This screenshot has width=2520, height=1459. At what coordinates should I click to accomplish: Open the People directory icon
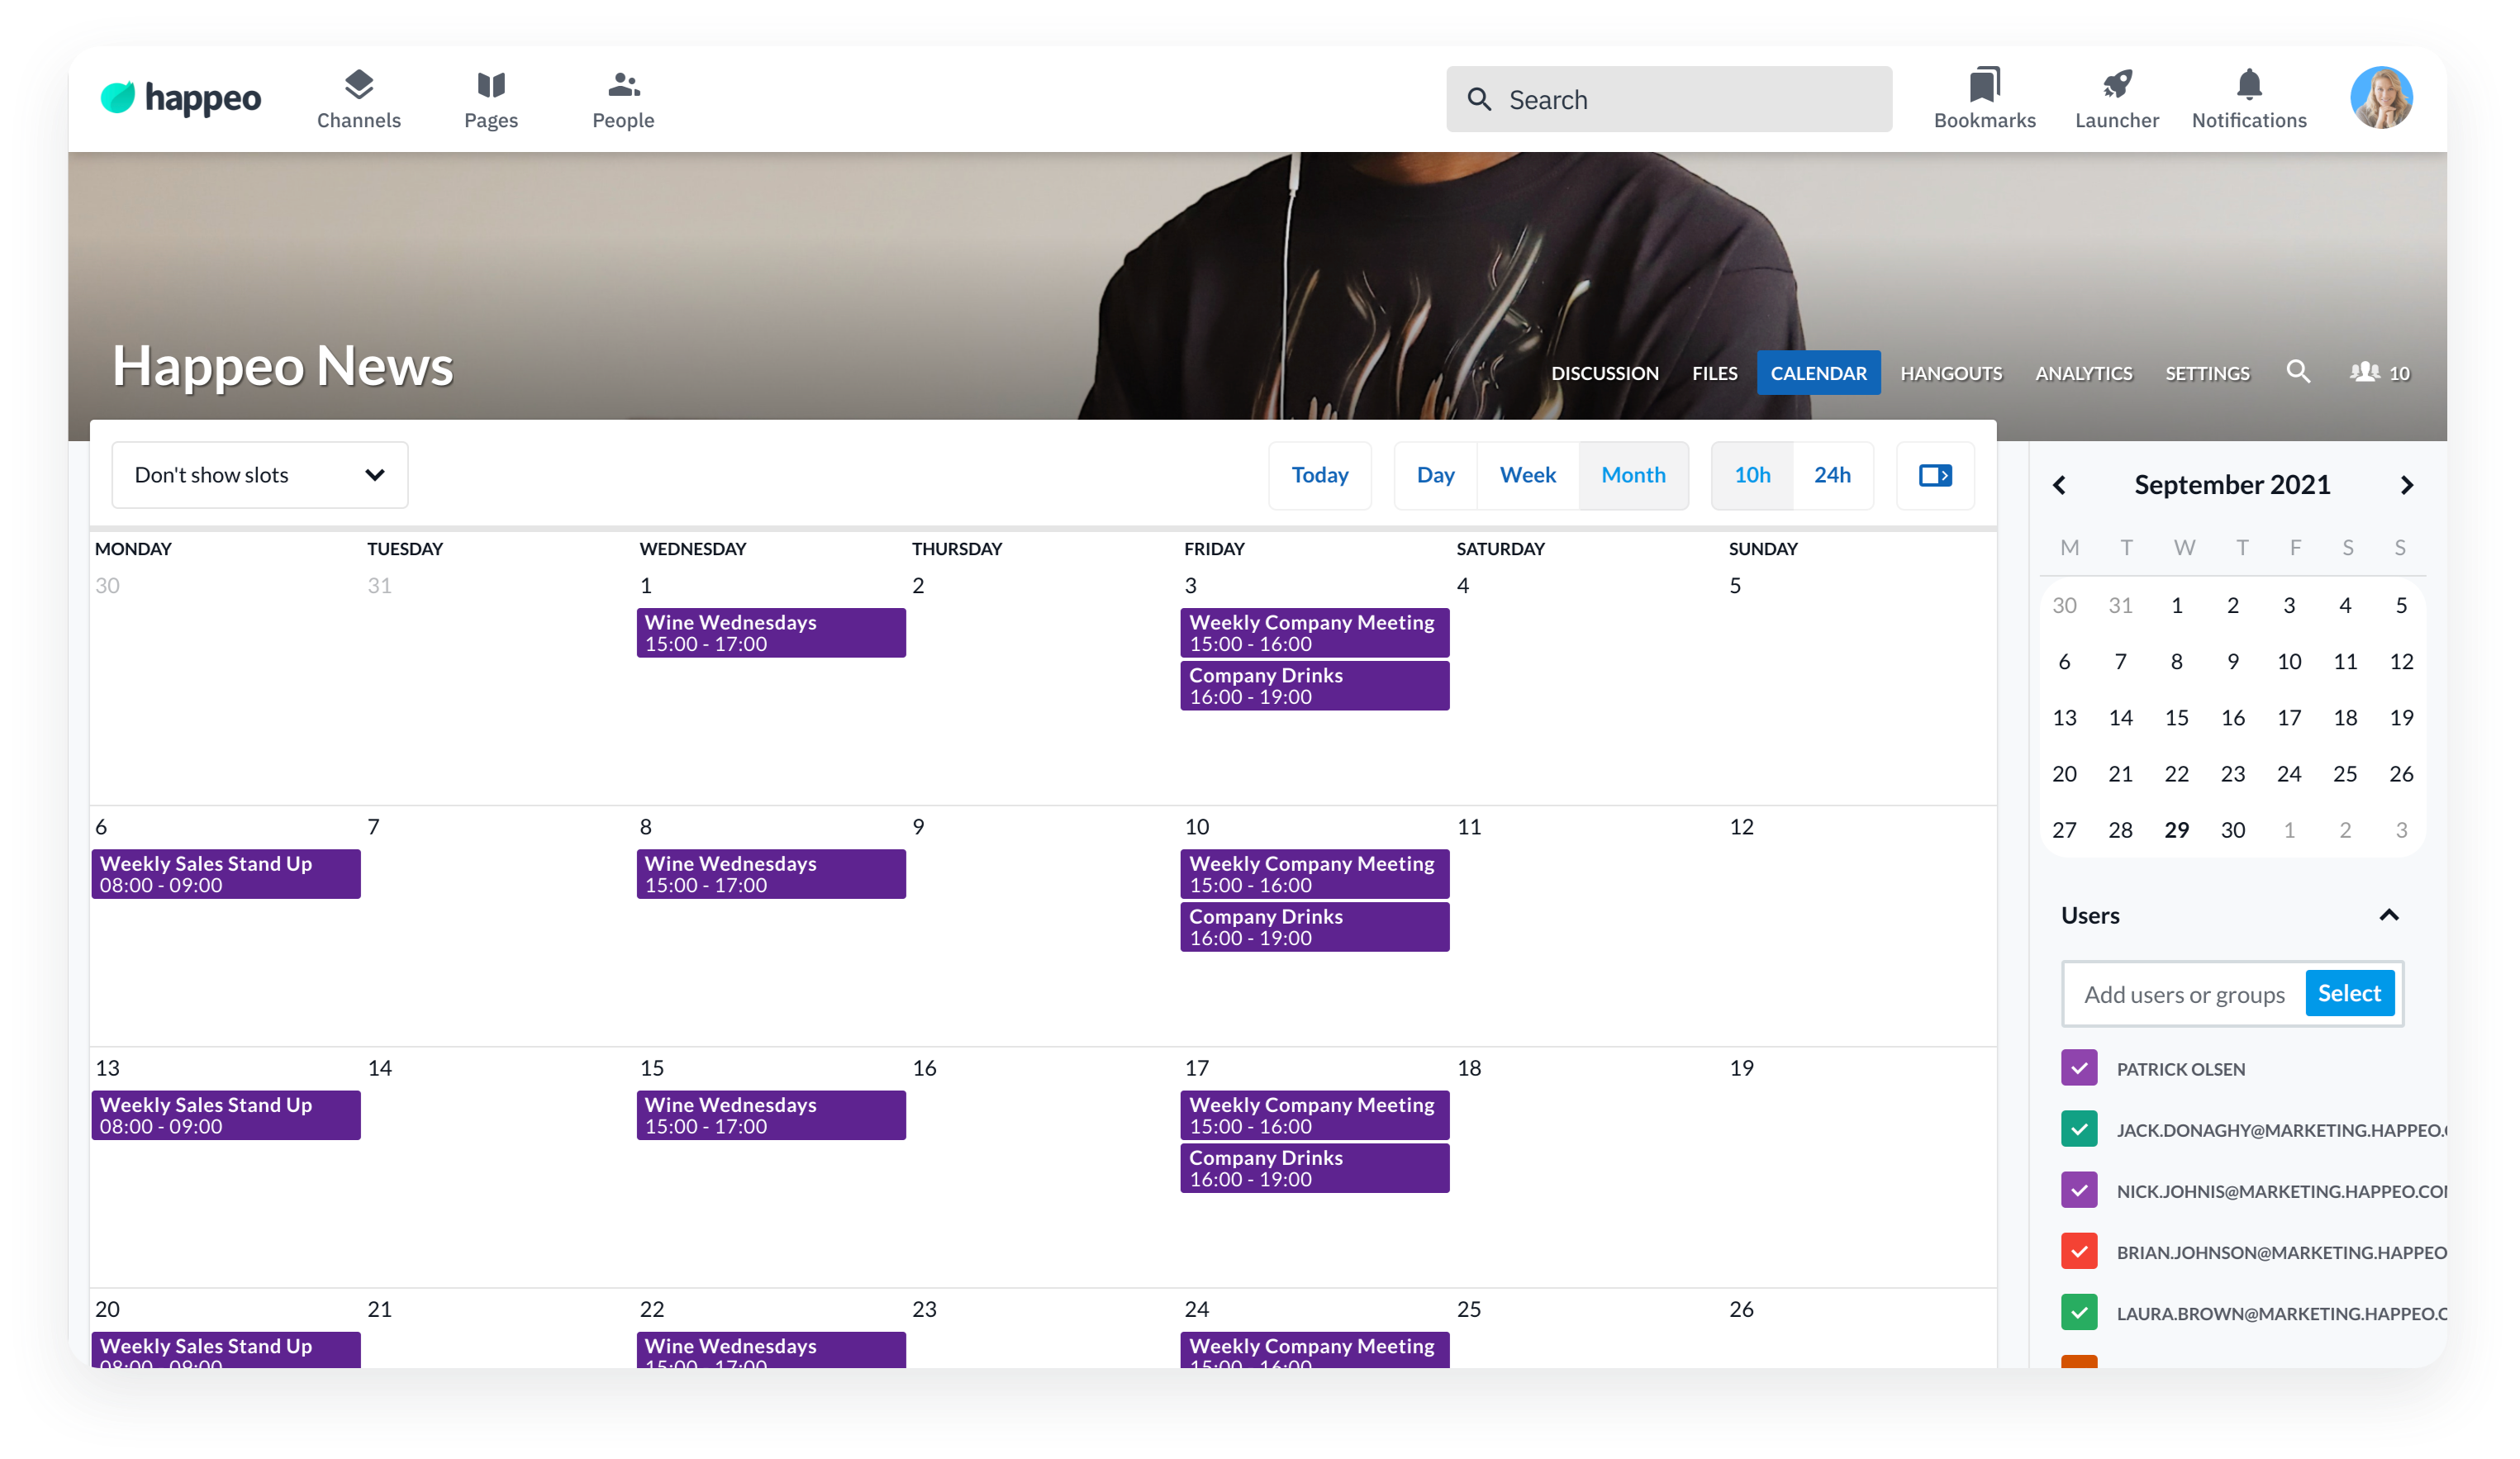click(x=623, y=86)
